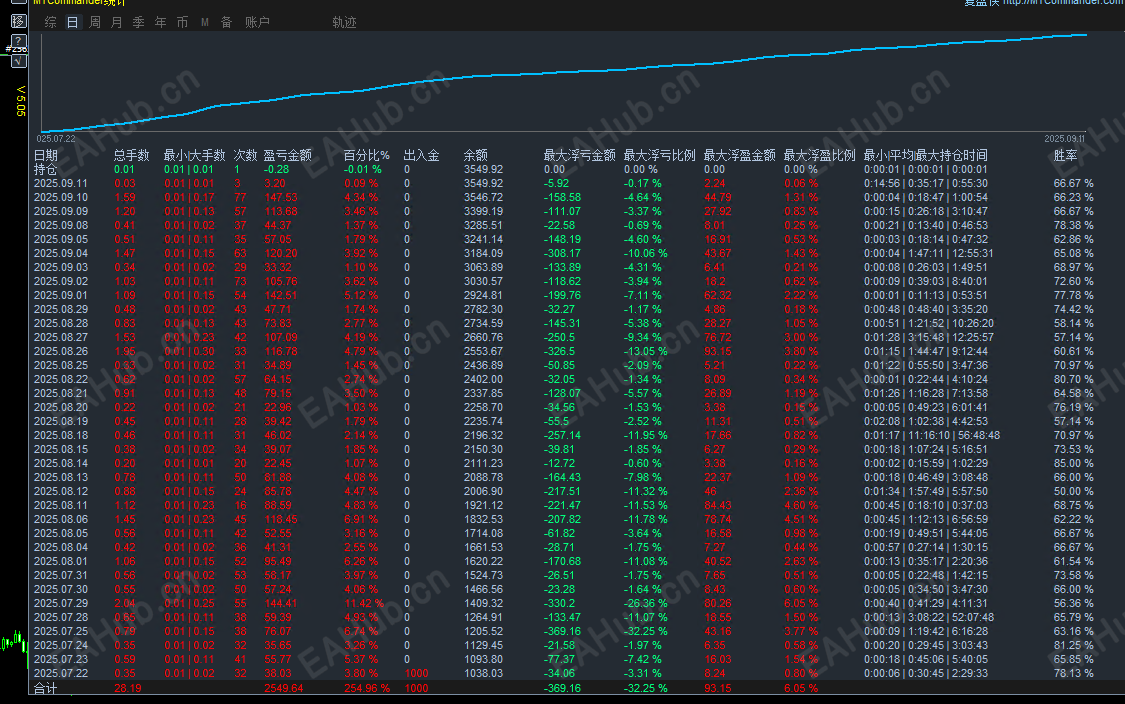Open the 账户 account tab

coord(258,22)
